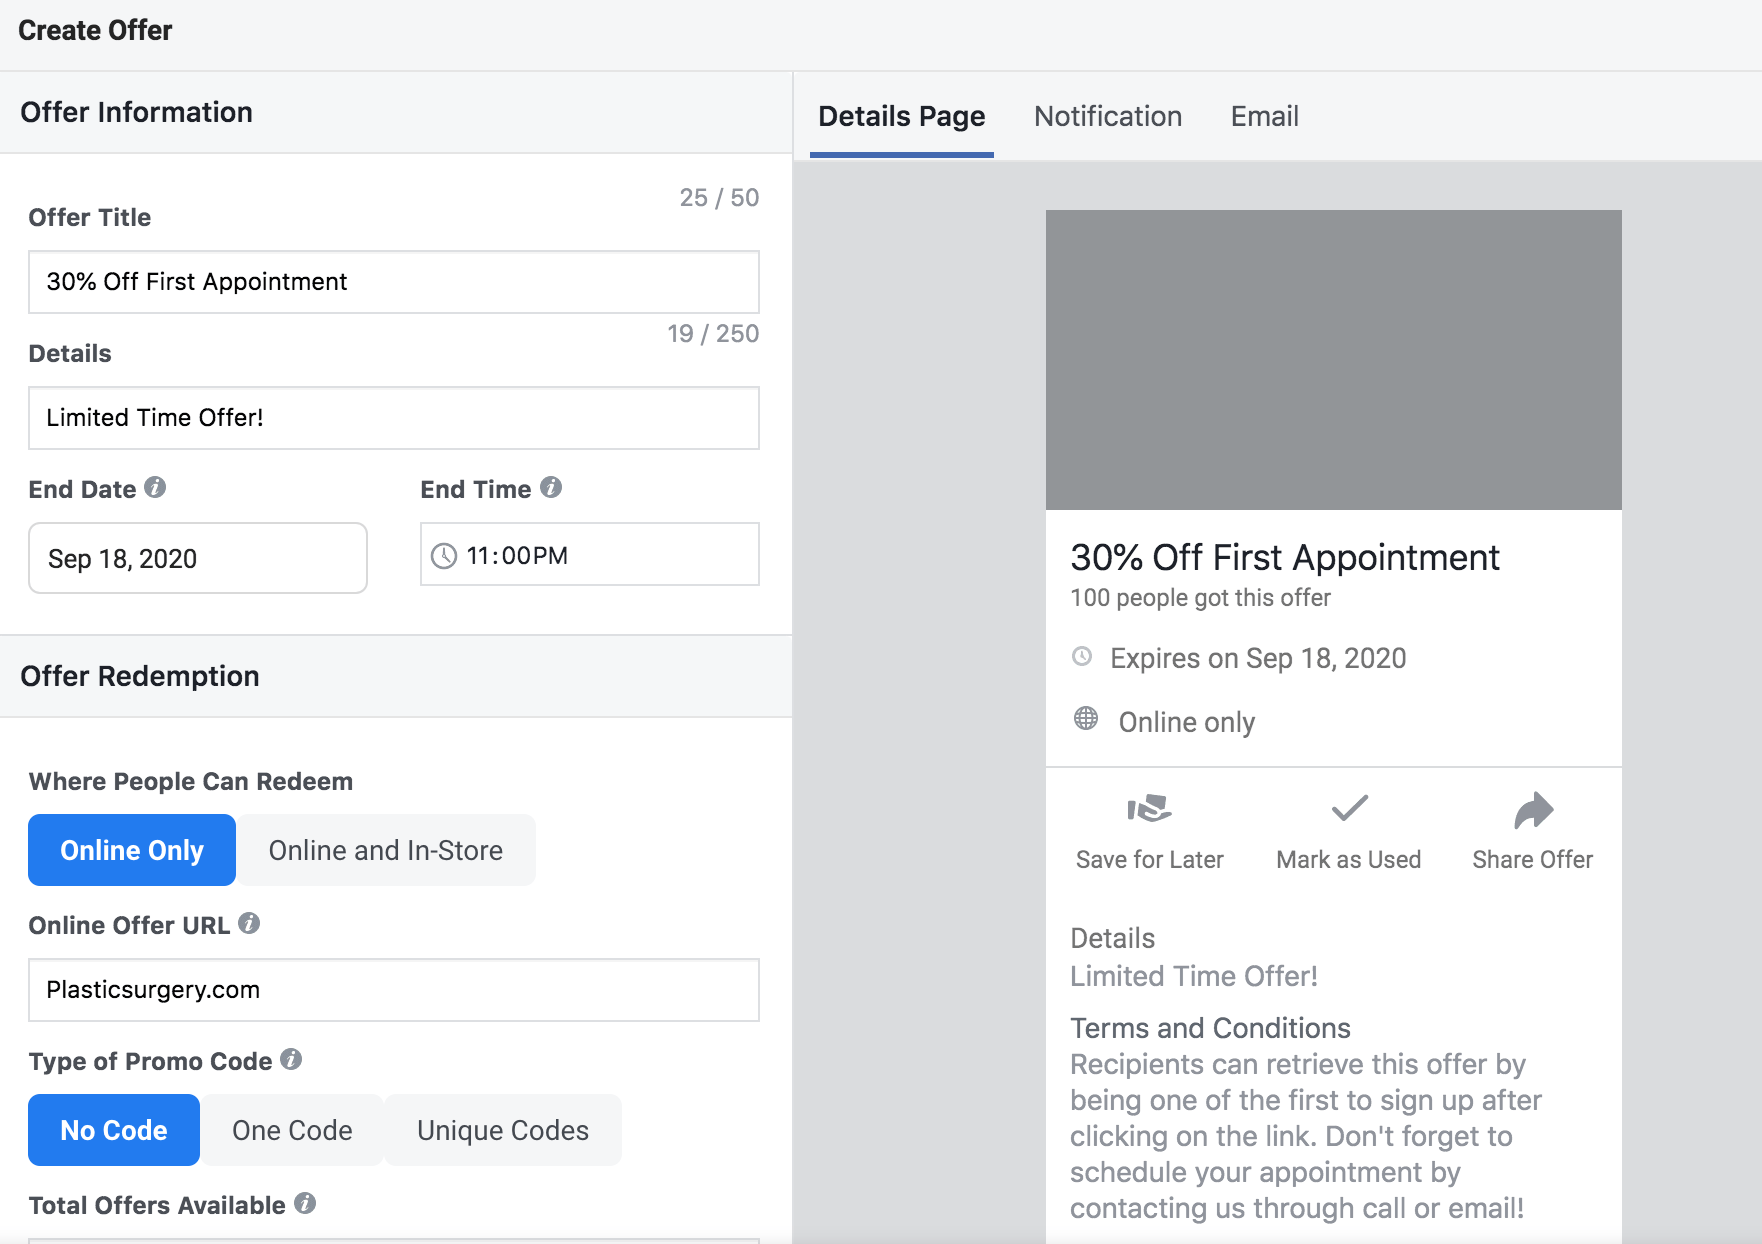Click the Type of Promo Code info icon

click(x=291, y=1060)
